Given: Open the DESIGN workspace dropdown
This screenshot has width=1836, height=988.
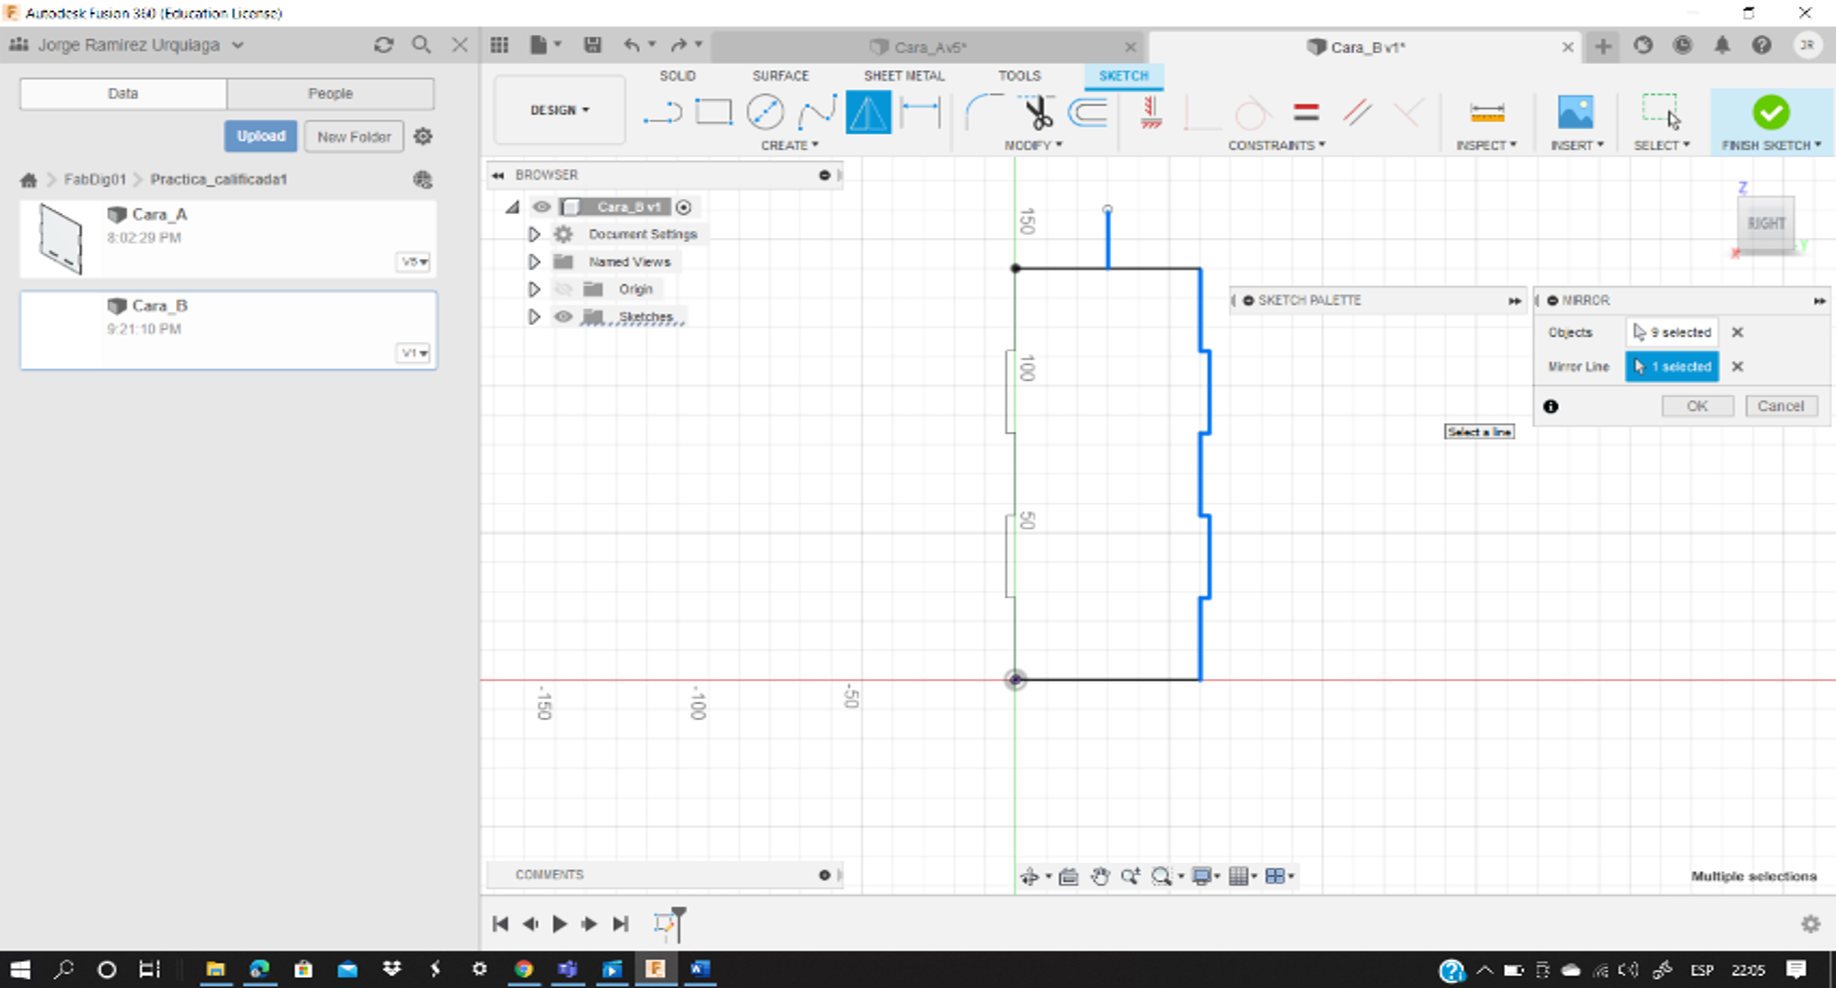Looking at the screenshot, I should point(560,110).
